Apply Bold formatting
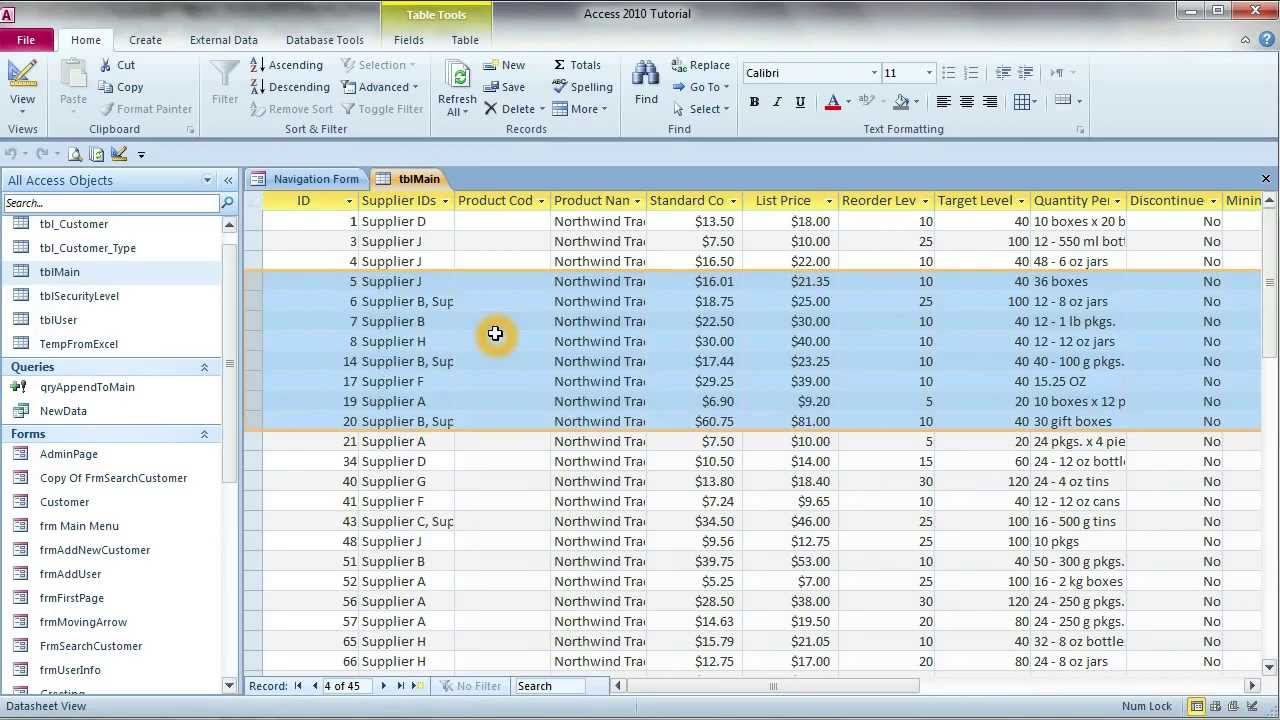Screen dimensions: 1280x720 [x=754, y=102]
